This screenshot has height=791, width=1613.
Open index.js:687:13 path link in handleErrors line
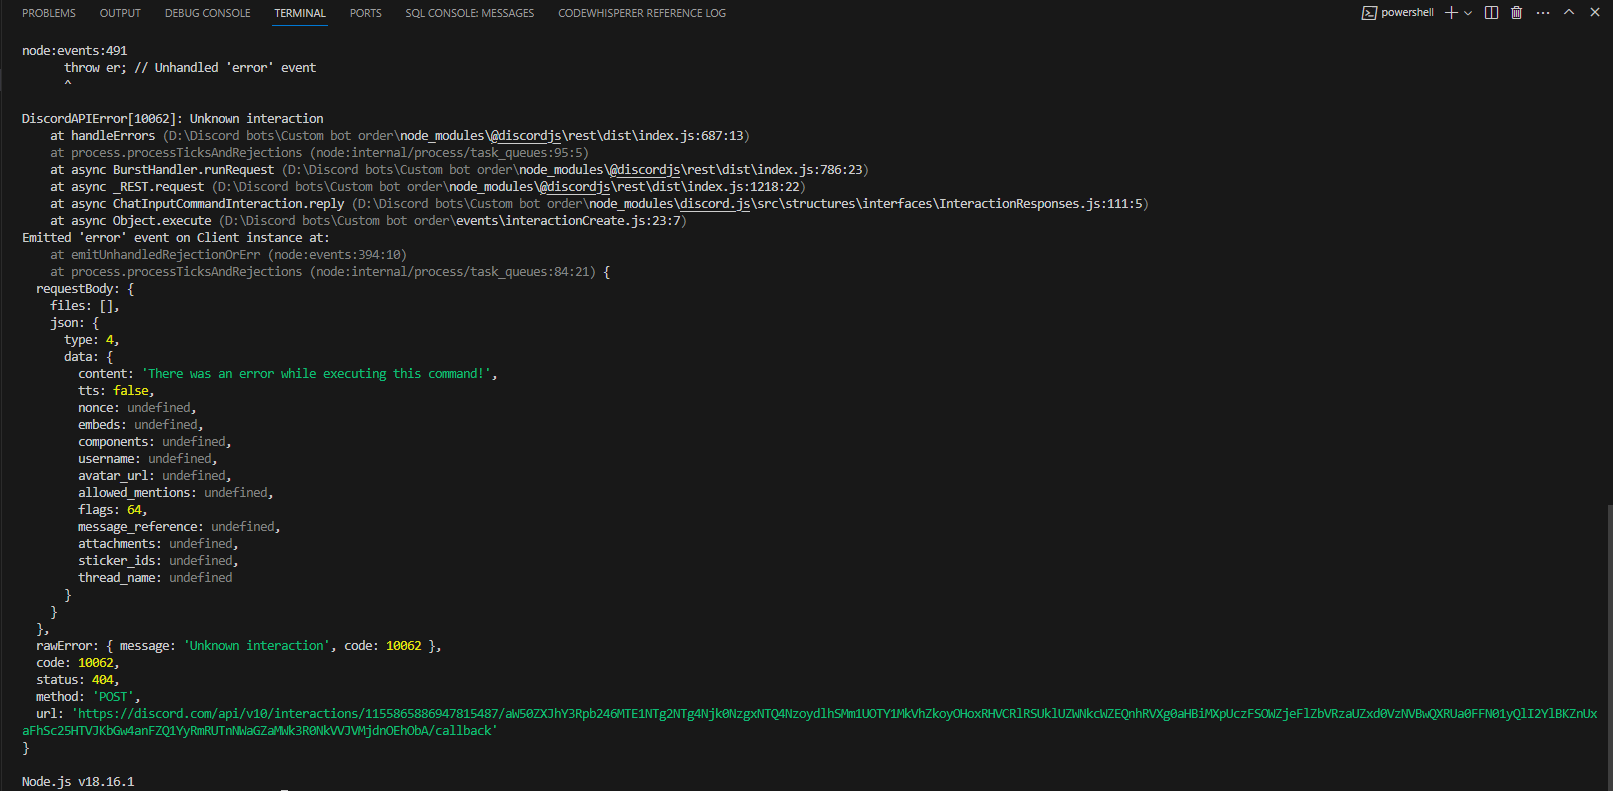click(456, 136)
